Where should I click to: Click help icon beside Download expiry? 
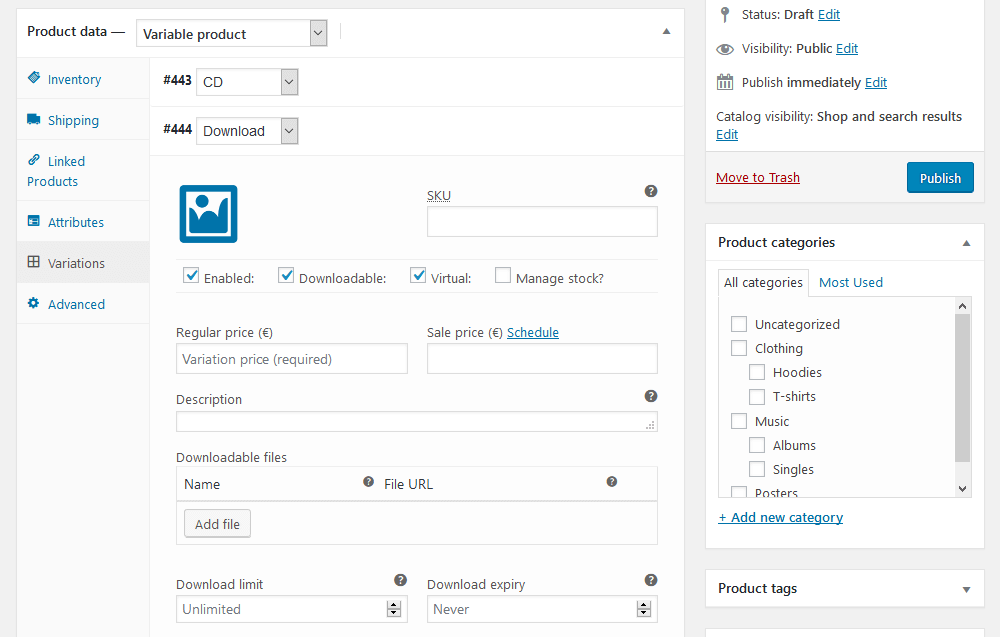[x=651, y=580]
